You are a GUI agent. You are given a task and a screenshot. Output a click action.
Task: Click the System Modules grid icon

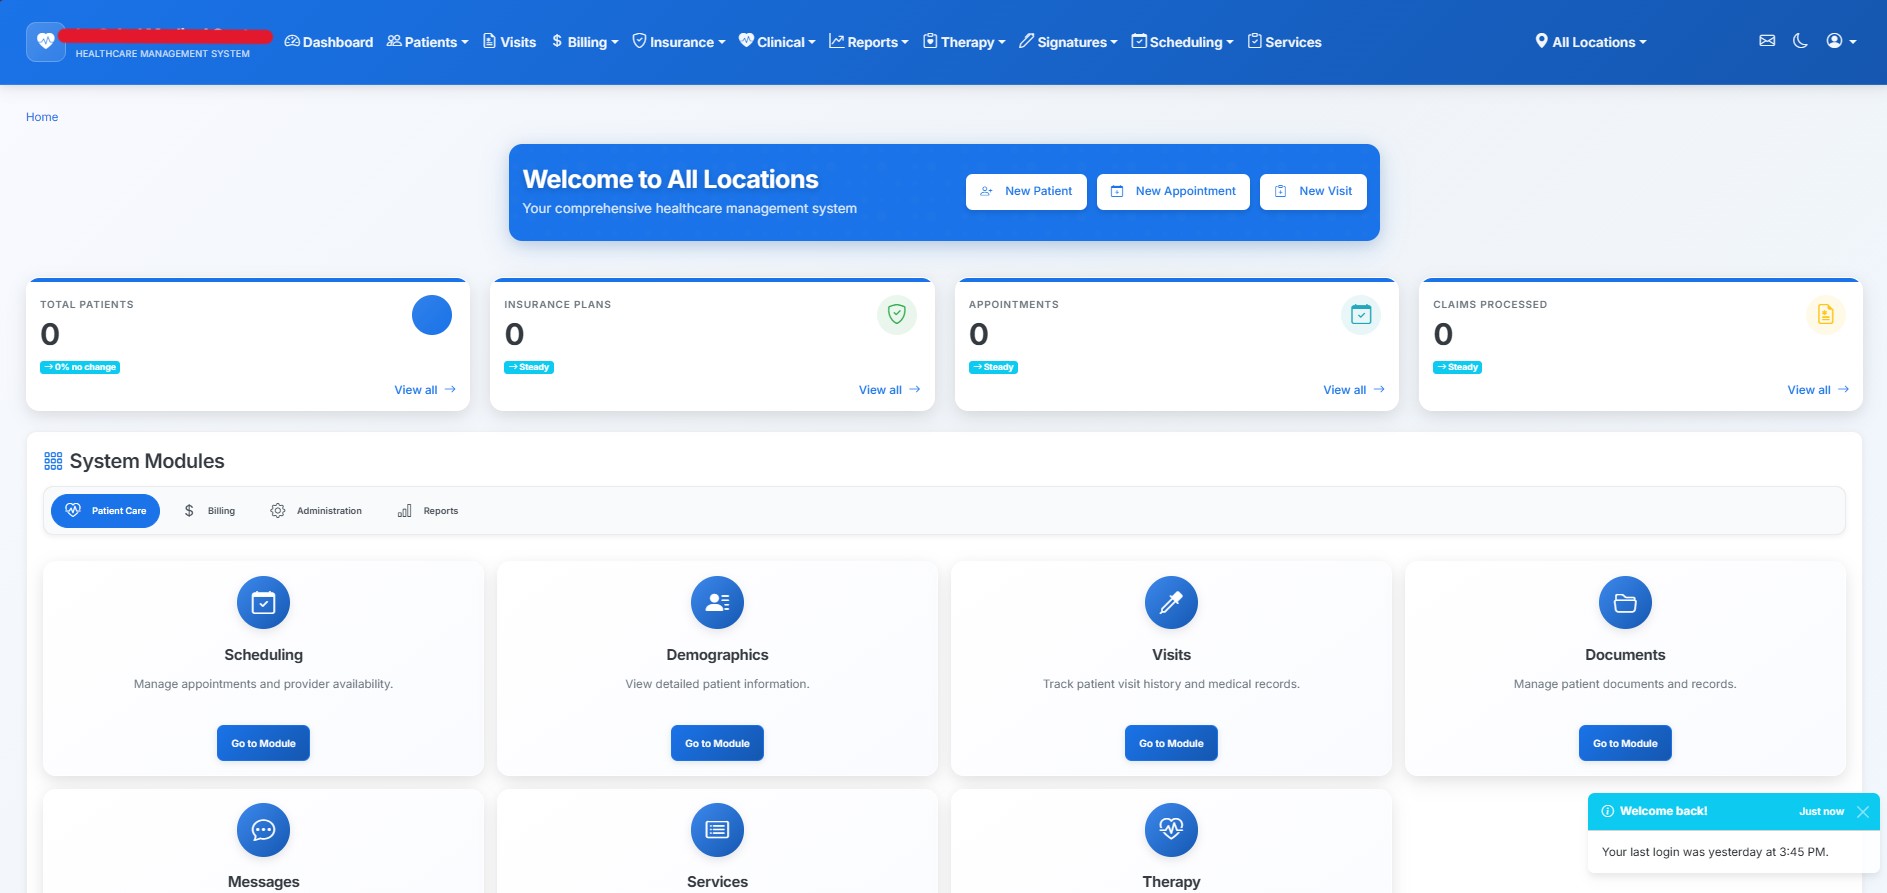coord(53,461)
